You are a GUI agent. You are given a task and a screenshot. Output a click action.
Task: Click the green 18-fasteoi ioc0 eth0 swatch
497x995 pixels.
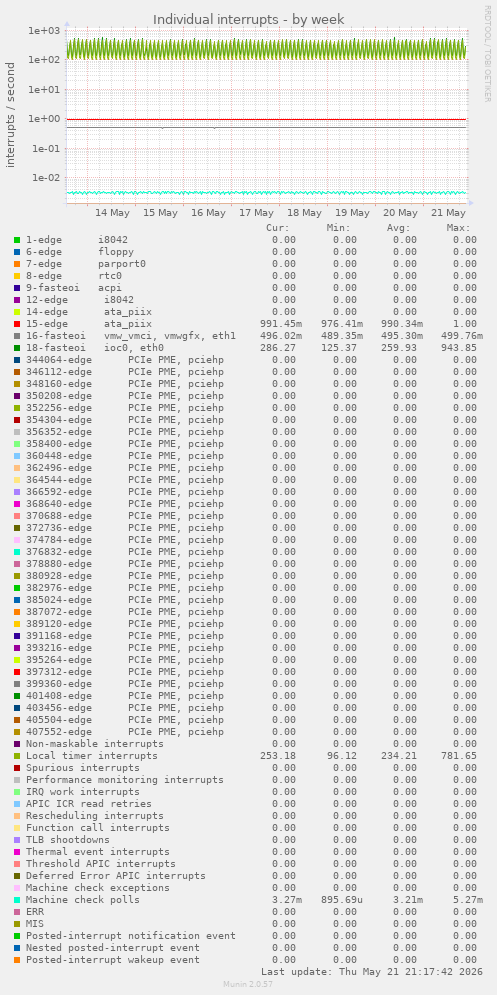point(17,348)
